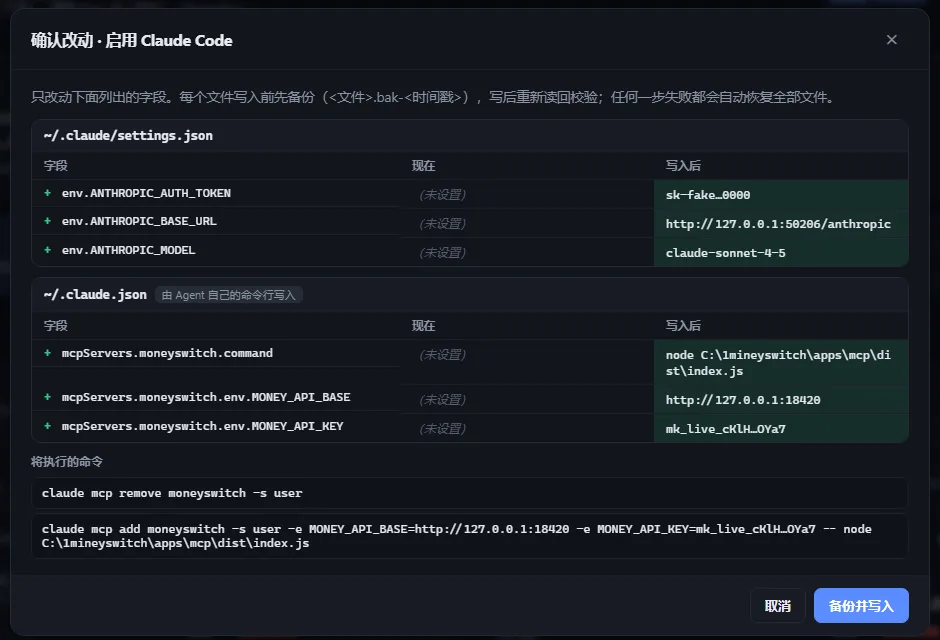This screenshot has height=640, width=940.
Task: Click the 字段 header in .claude.json table
Action: click(x=55, y=325)
